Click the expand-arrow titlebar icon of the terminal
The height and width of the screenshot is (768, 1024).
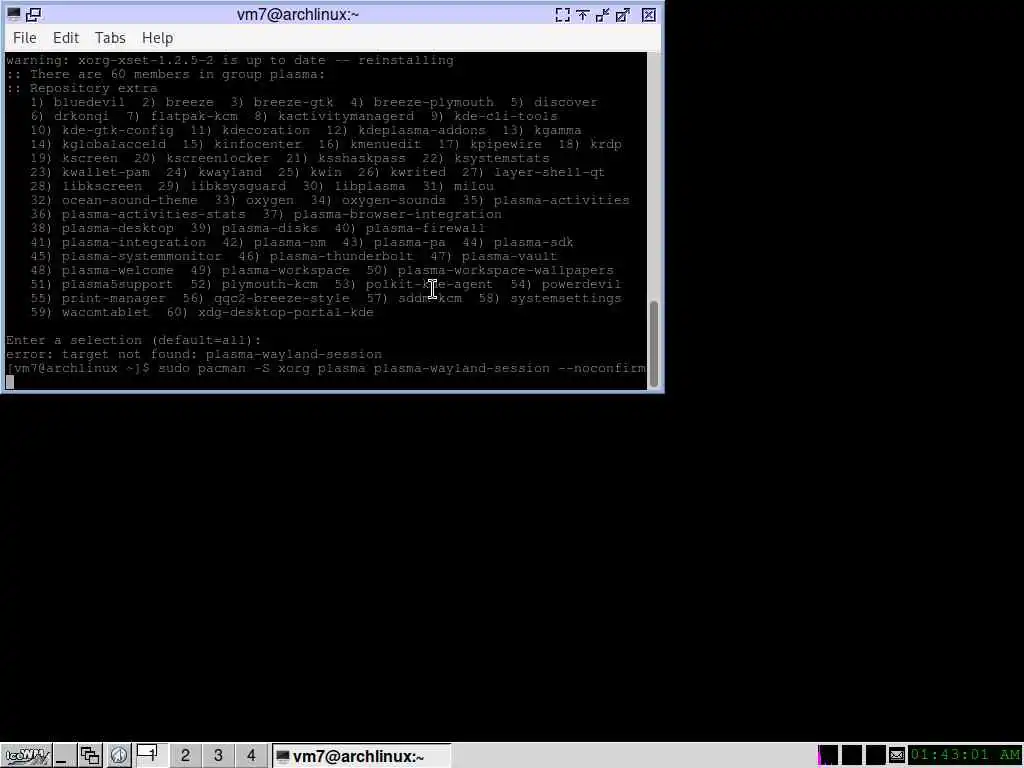click(x=623, y=15)
